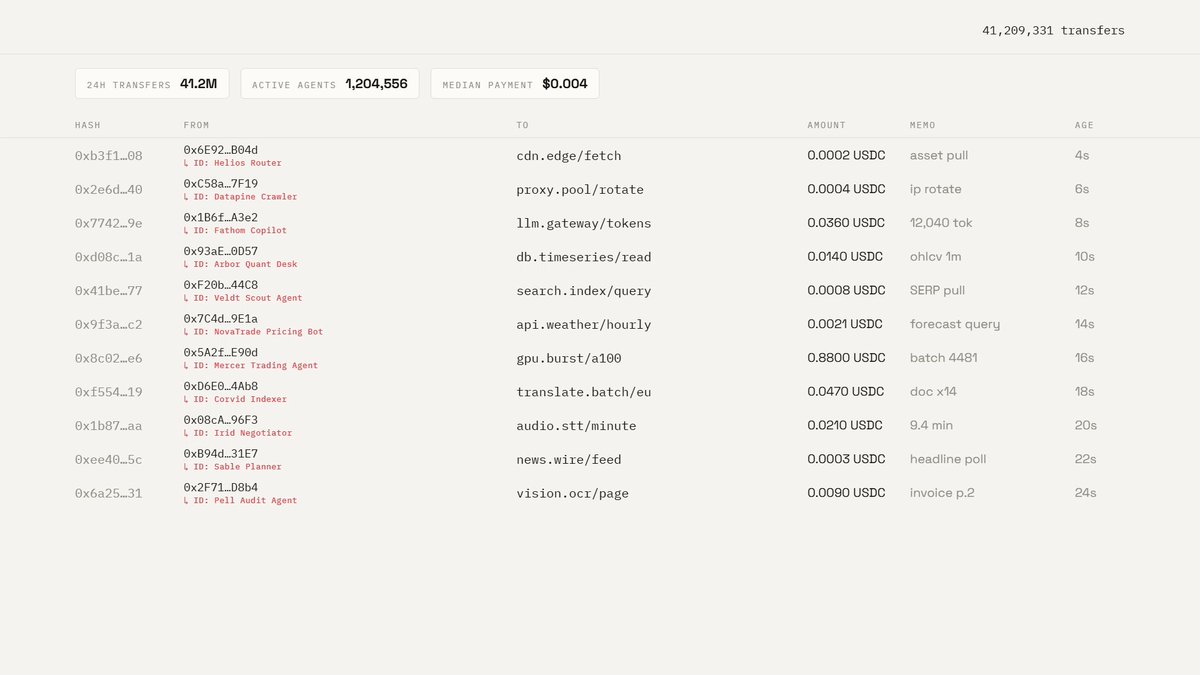1200x675 pixels.
Task: Open transaction hash 0x2e6d…40
Action: [108, 190]
